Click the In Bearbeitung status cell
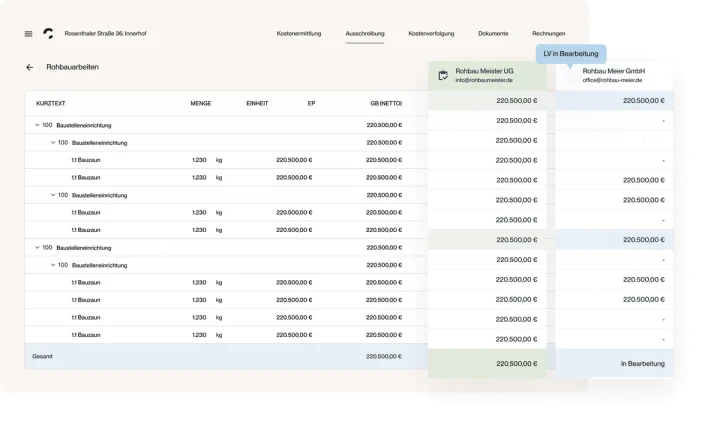Viewport: 720px width, 434px height. point(615,363)
